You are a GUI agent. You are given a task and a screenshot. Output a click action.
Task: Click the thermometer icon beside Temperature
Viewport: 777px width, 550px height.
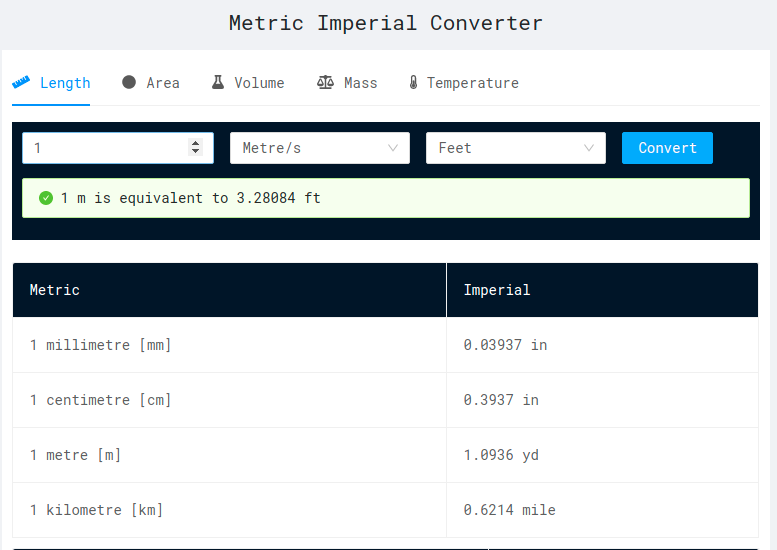[413, 82]
